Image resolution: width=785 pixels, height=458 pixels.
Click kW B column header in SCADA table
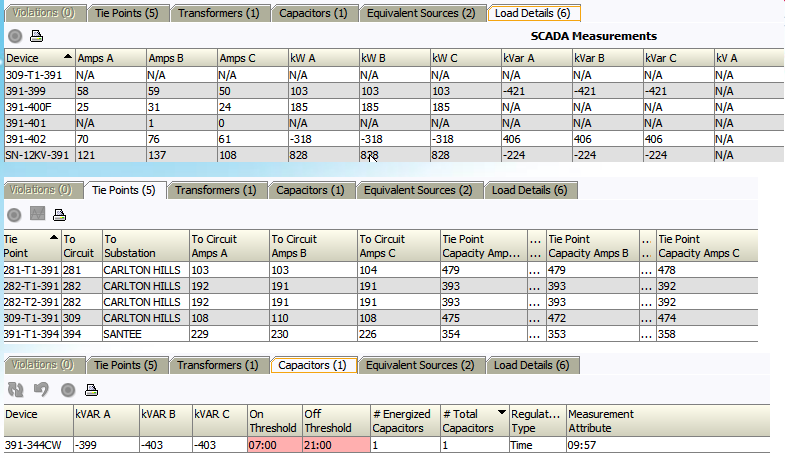pyautogui.click(x=395, y=58)
